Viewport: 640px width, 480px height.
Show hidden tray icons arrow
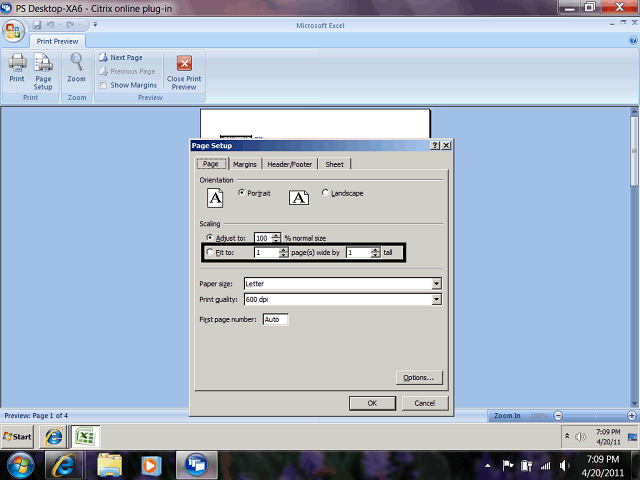[x=487, y=466]
